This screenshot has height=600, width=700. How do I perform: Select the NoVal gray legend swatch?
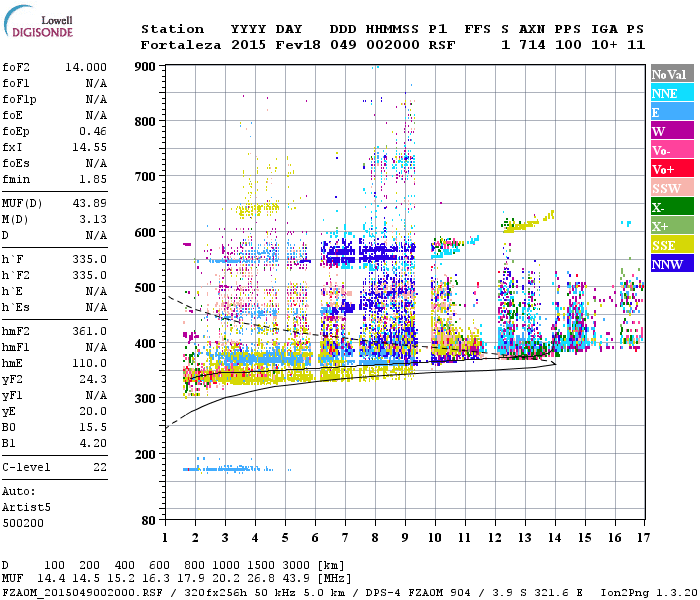668,74
